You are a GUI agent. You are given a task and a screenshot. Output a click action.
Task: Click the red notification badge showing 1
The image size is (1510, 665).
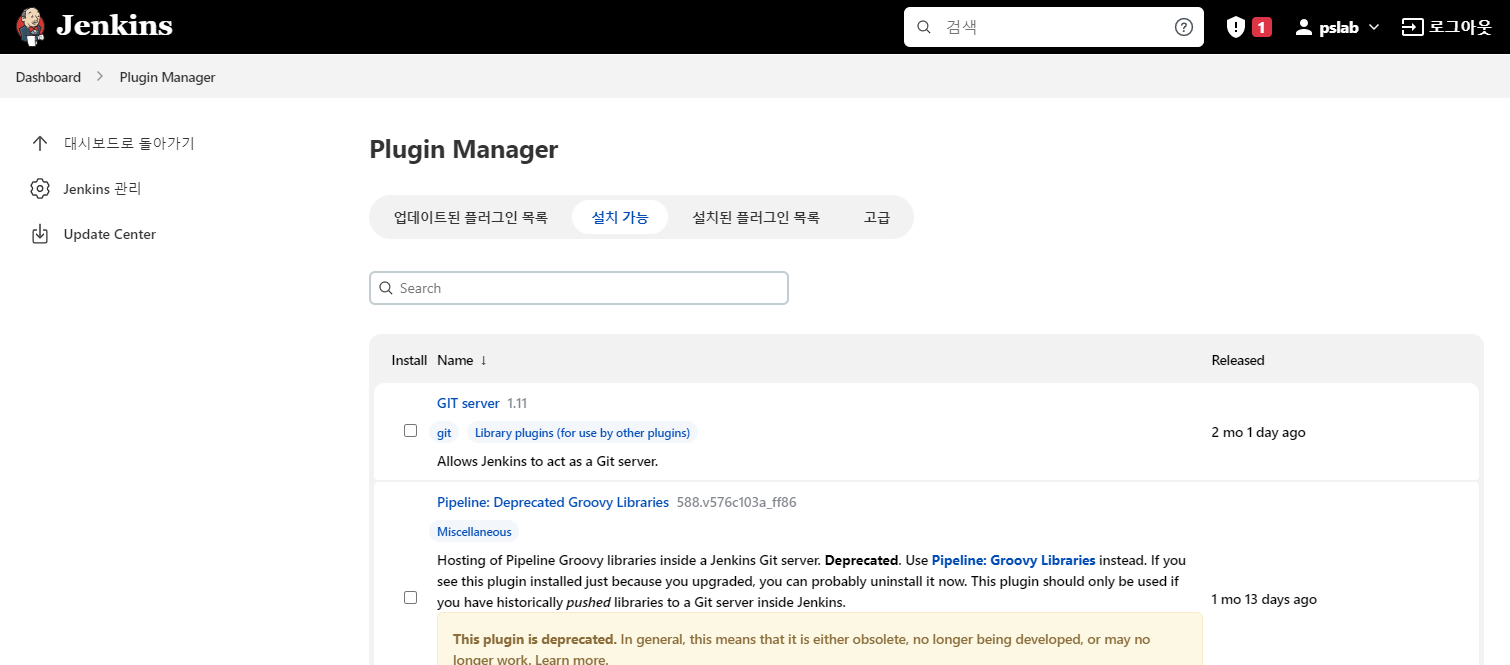coord(1262,27)
